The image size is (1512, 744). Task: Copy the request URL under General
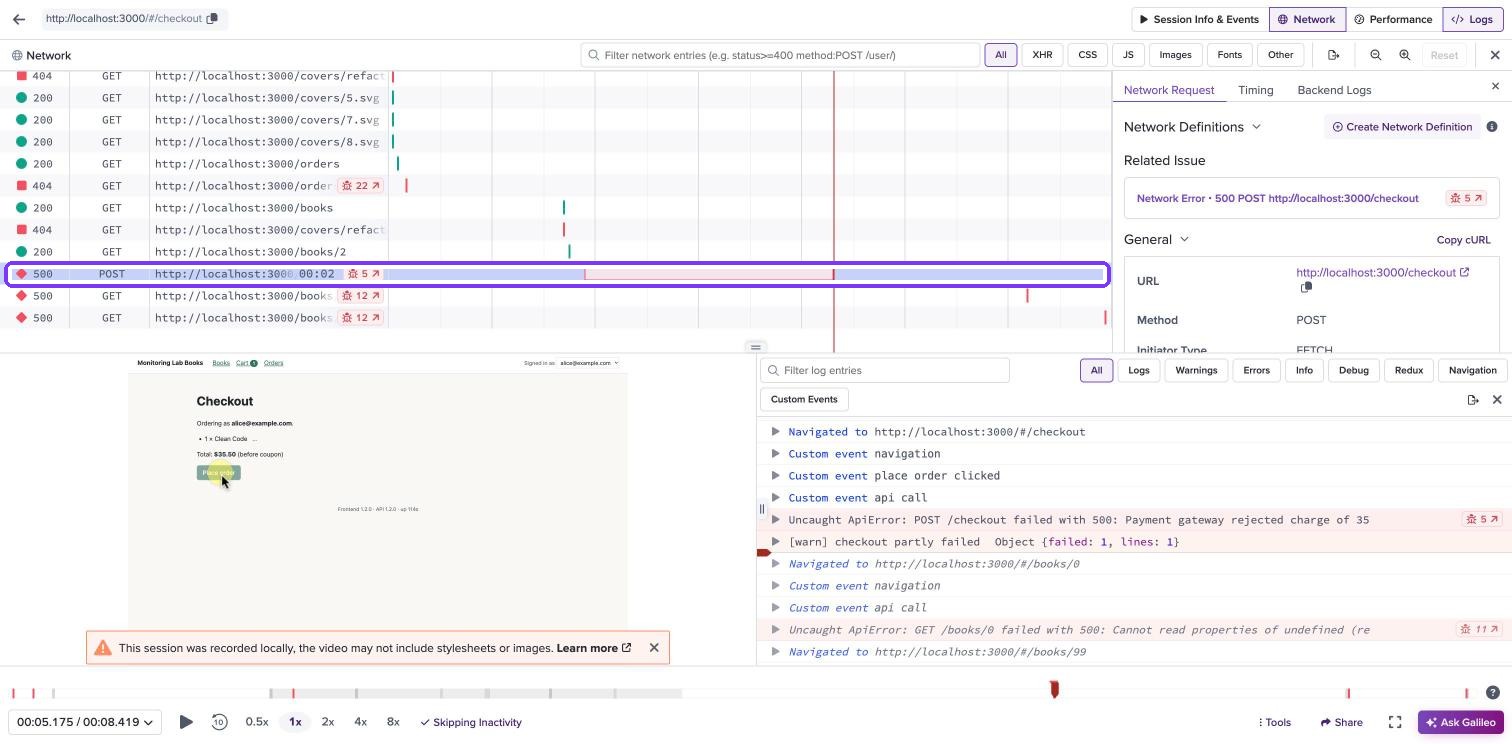click(1306, 288)
